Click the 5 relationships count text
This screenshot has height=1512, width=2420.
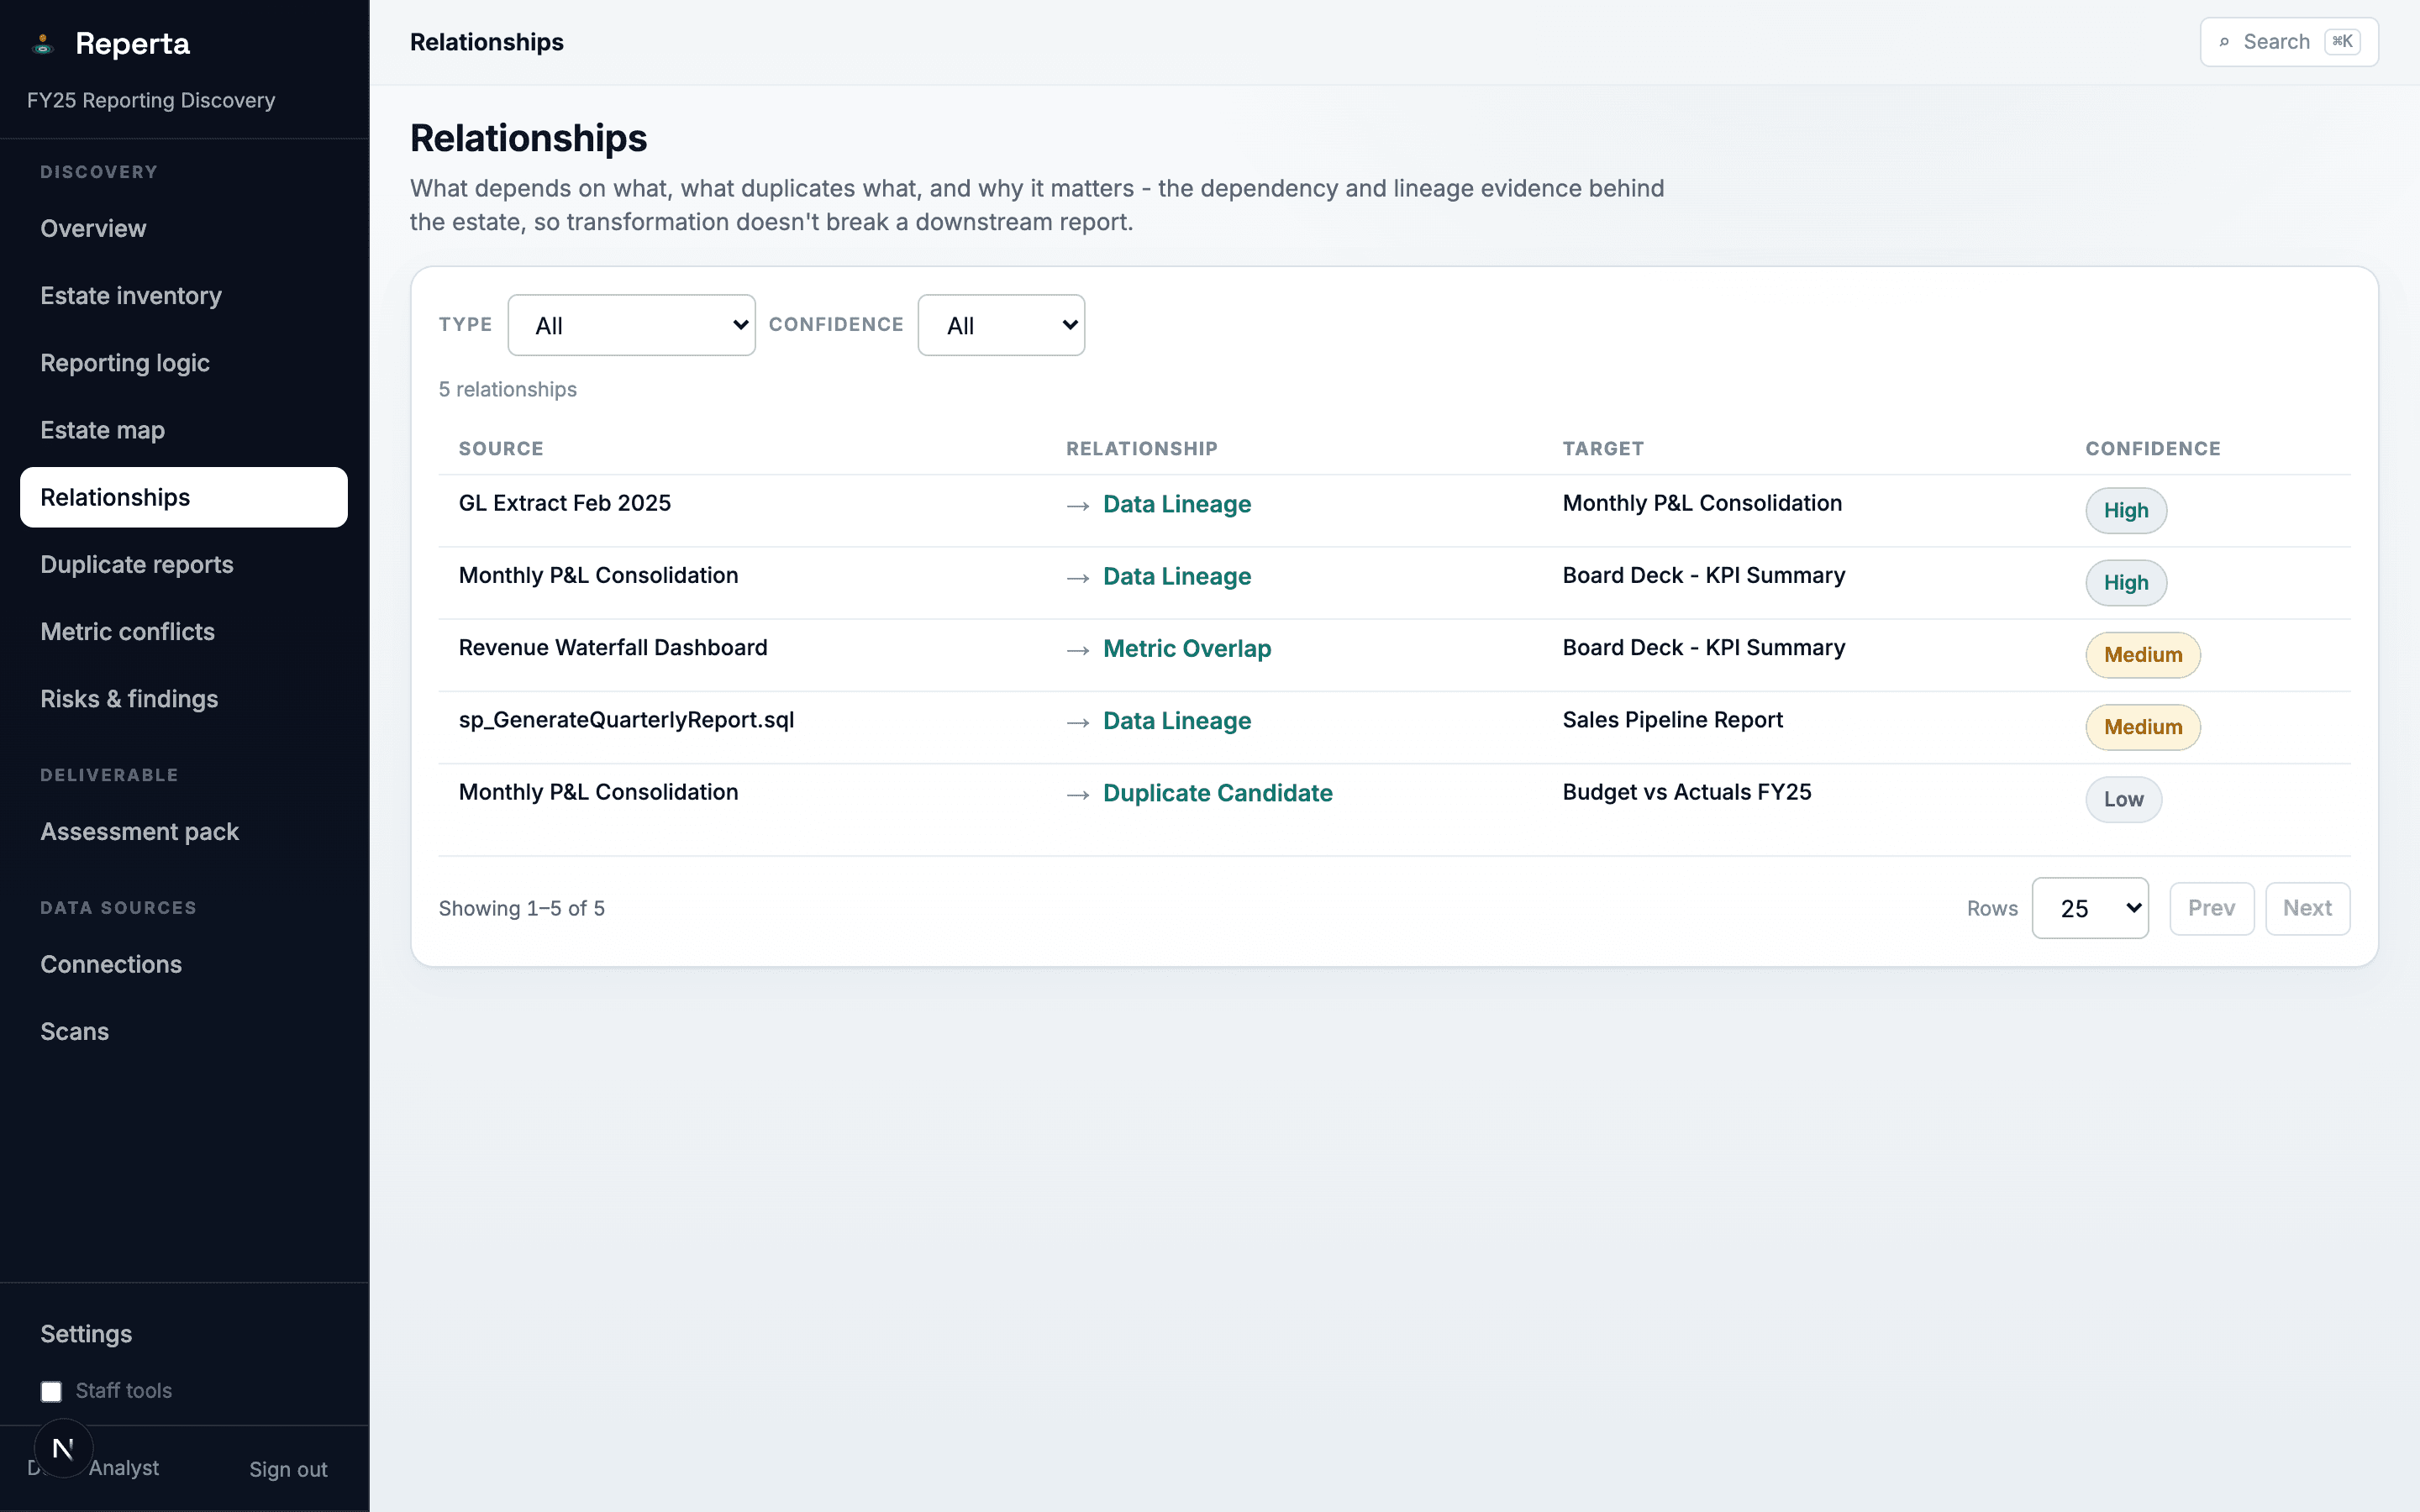coord(507,389)
